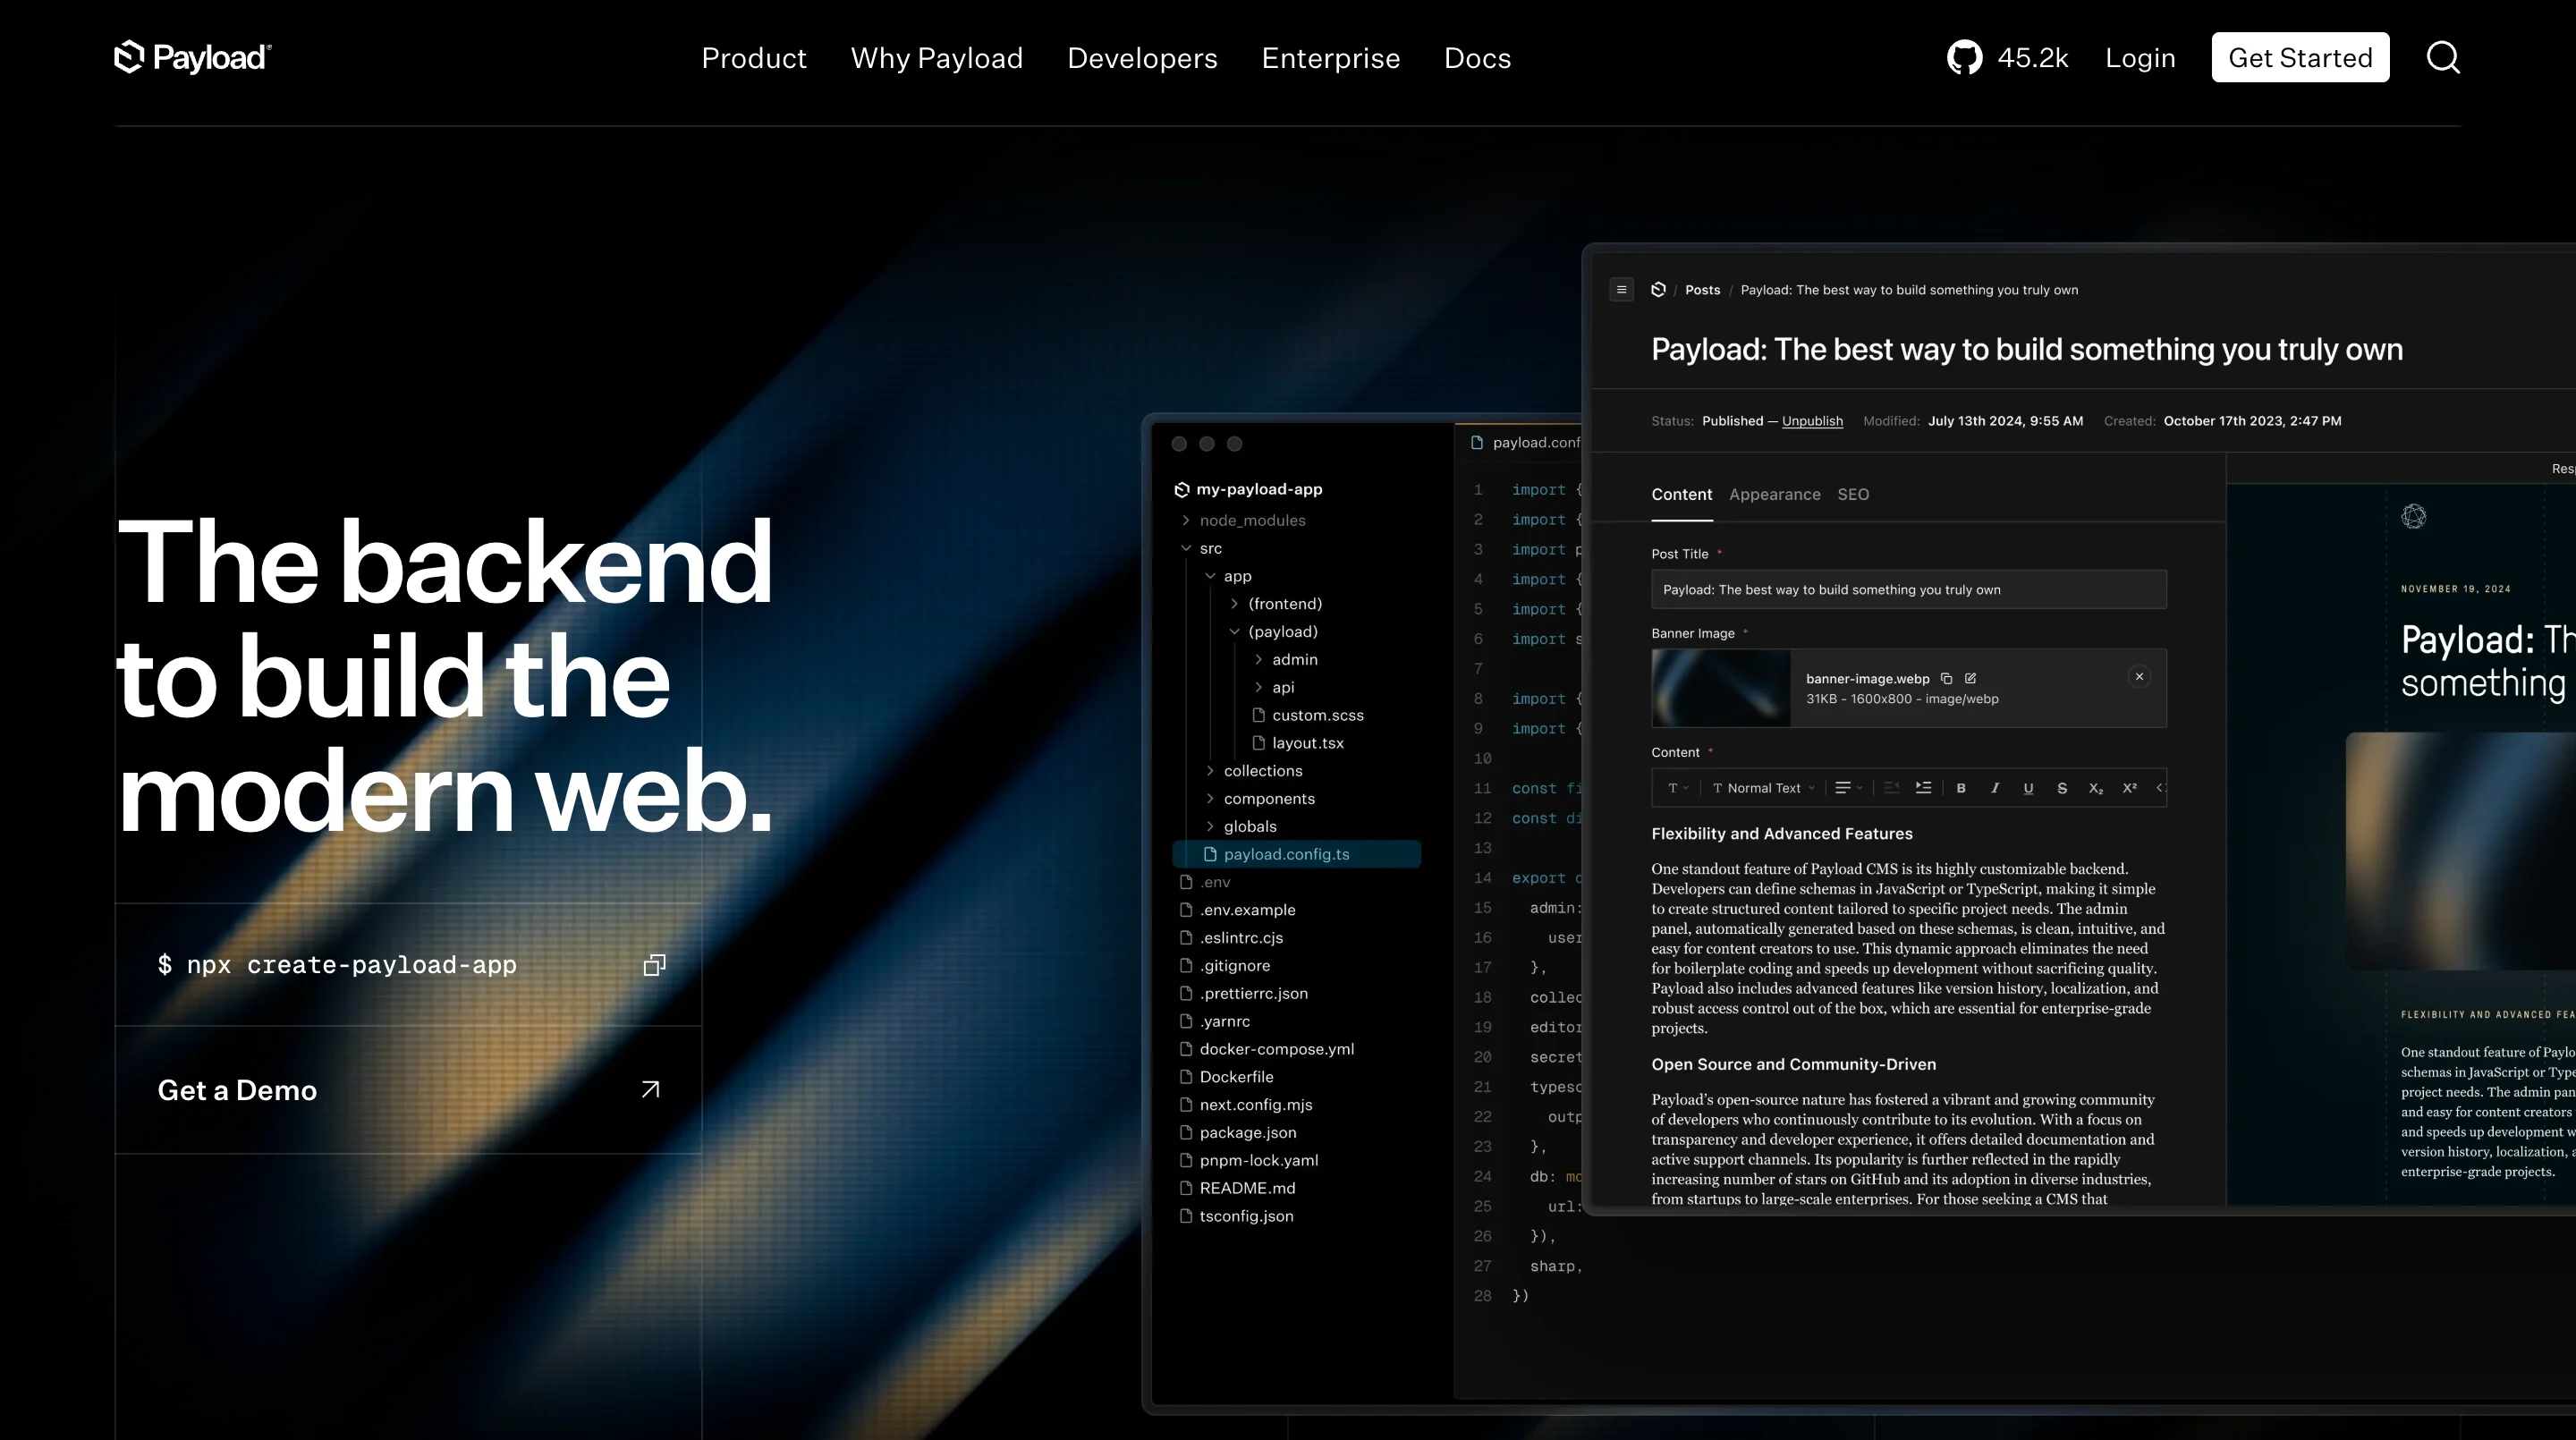Select package.json file

coord(1237,1133)
